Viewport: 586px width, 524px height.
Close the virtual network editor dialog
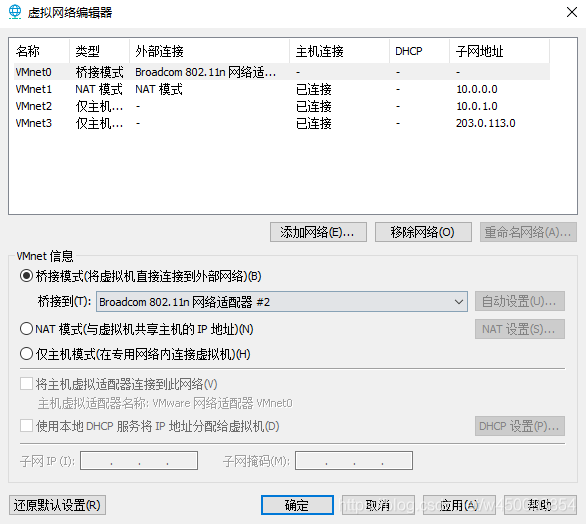pyautogui.click(x=571, y=12)
